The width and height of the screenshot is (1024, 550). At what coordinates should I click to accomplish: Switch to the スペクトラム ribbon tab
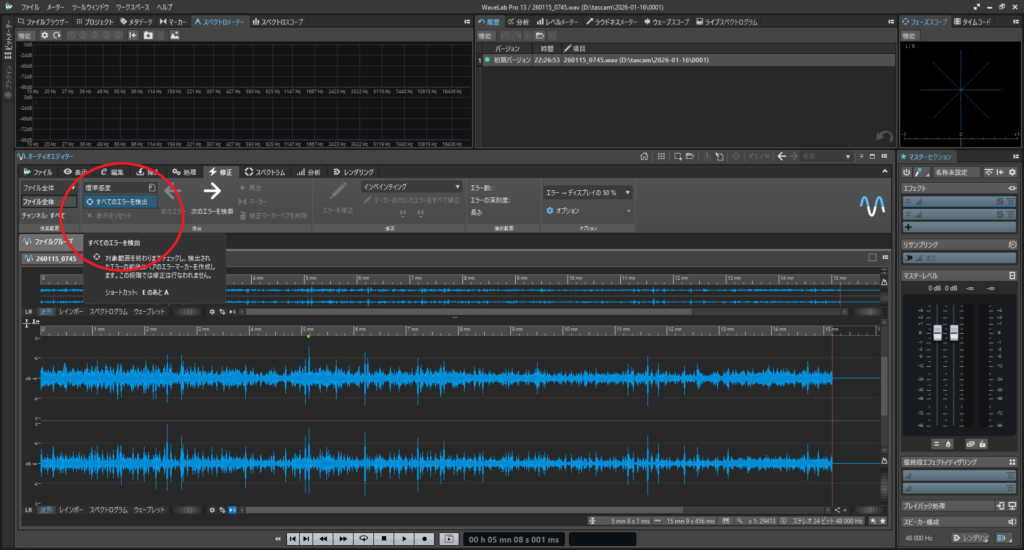coord(265,172)
